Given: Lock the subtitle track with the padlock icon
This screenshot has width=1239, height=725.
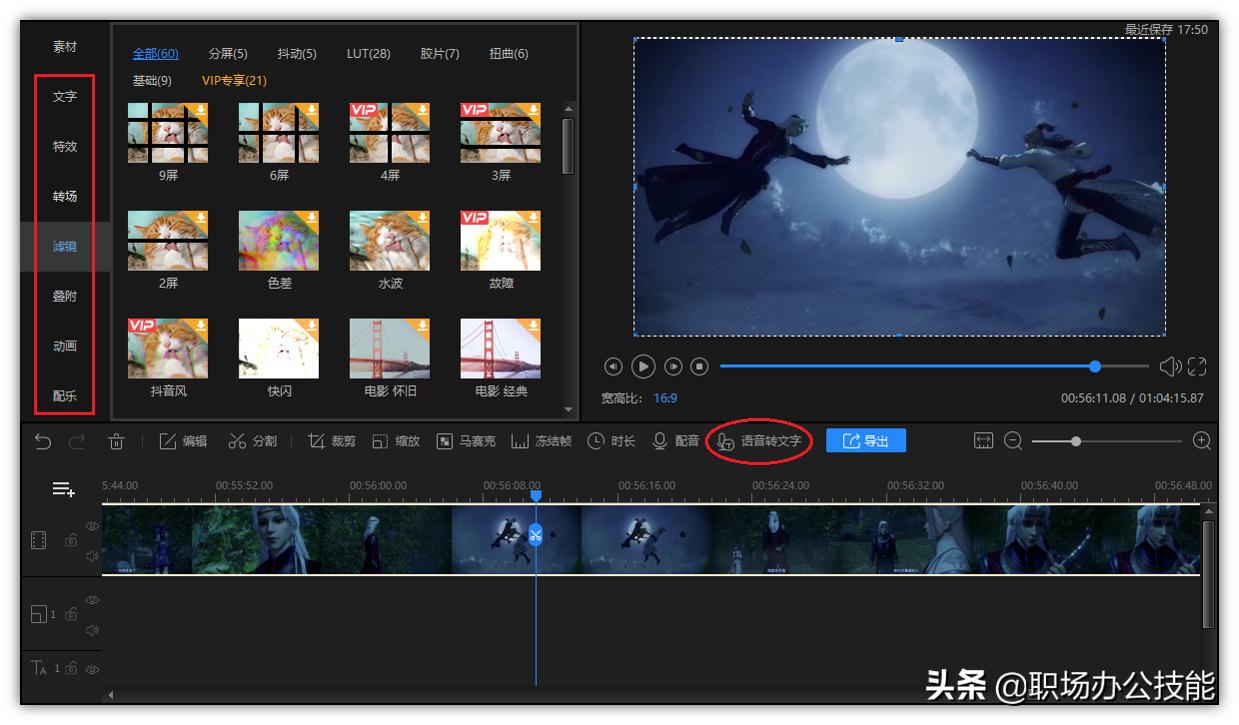Looking at the screenshot, I should click(x=73, y=668).
